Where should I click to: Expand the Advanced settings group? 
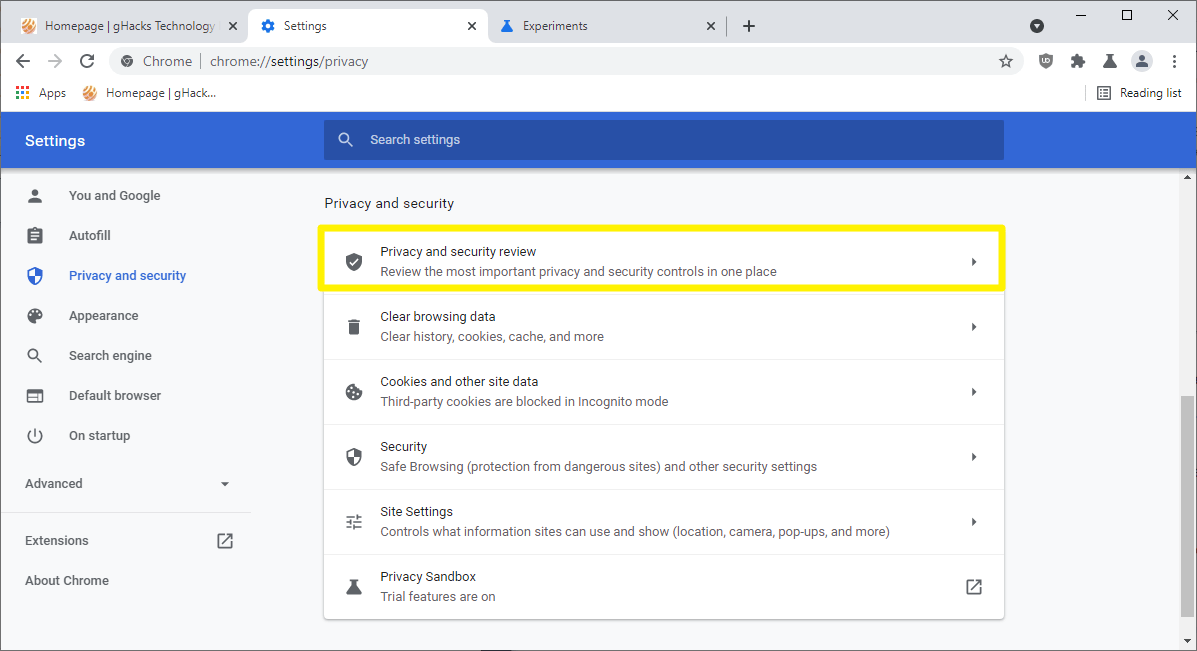[x=127, y=483]
